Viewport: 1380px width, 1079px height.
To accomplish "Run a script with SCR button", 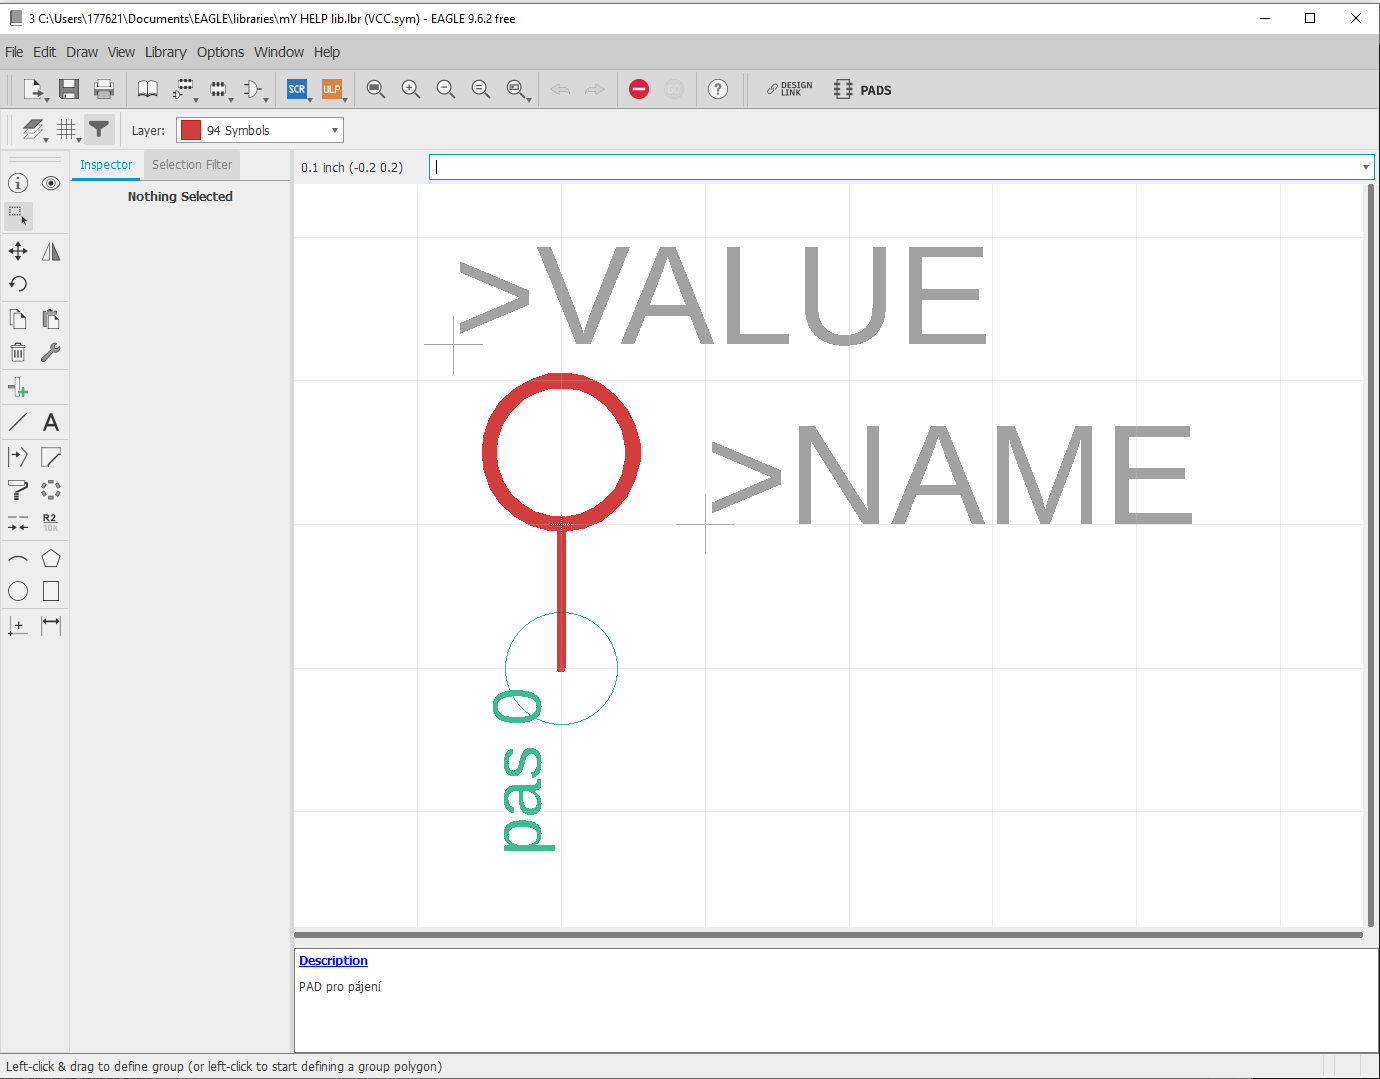I will [x=297, y=90].
